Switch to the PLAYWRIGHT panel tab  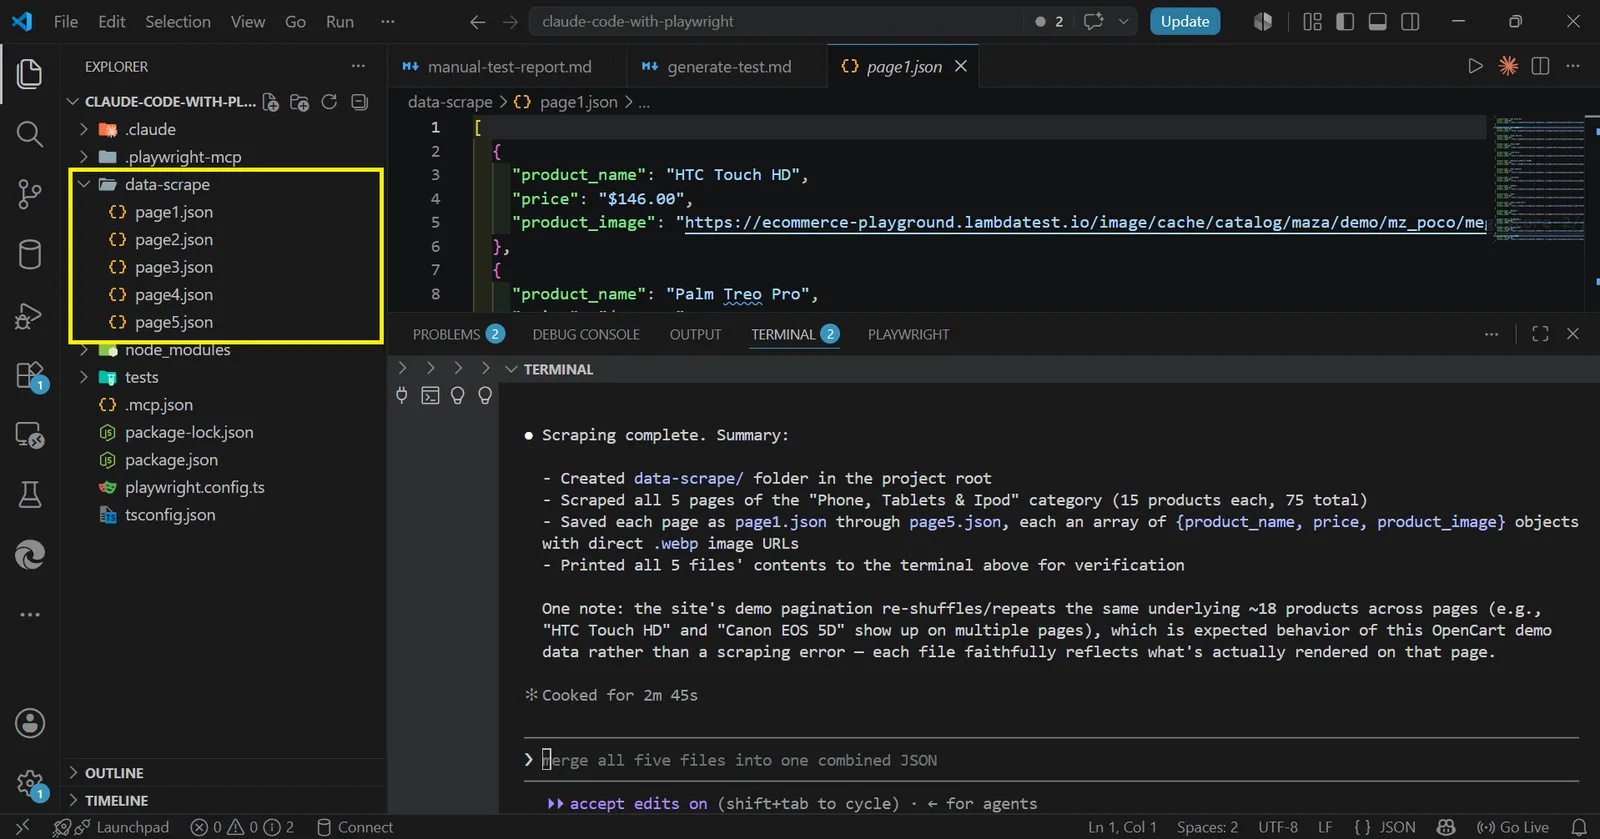coord(908,334)
